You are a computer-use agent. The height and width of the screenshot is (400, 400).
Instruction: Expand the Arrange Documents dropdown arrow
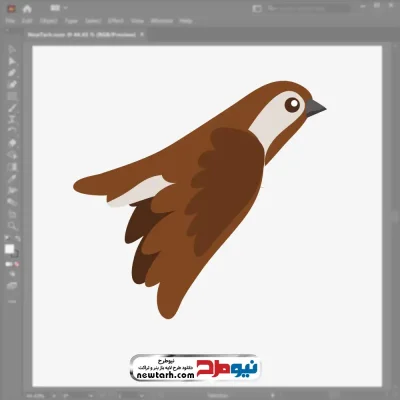[66, 8]
